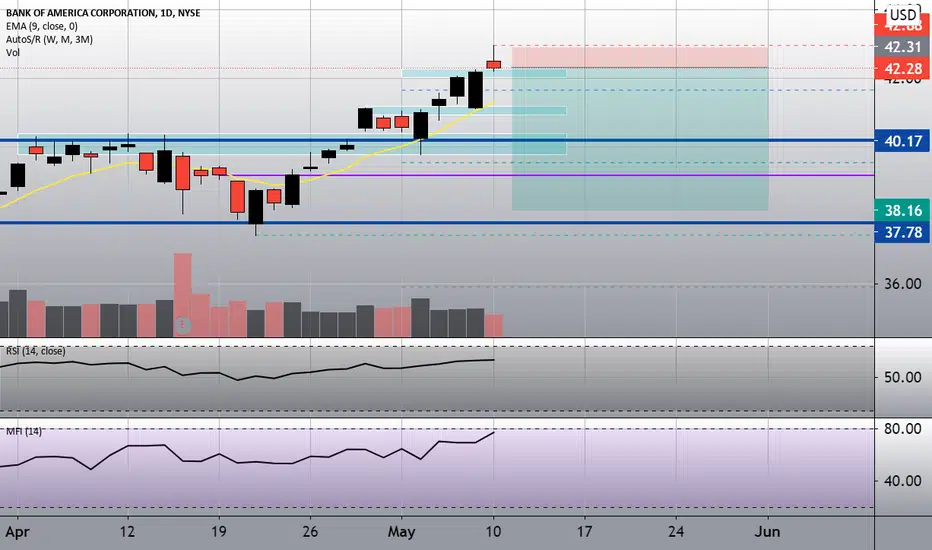Screen dimensions: 932x550
Task: Click the 26 date label on time axis
Action: 310,532
